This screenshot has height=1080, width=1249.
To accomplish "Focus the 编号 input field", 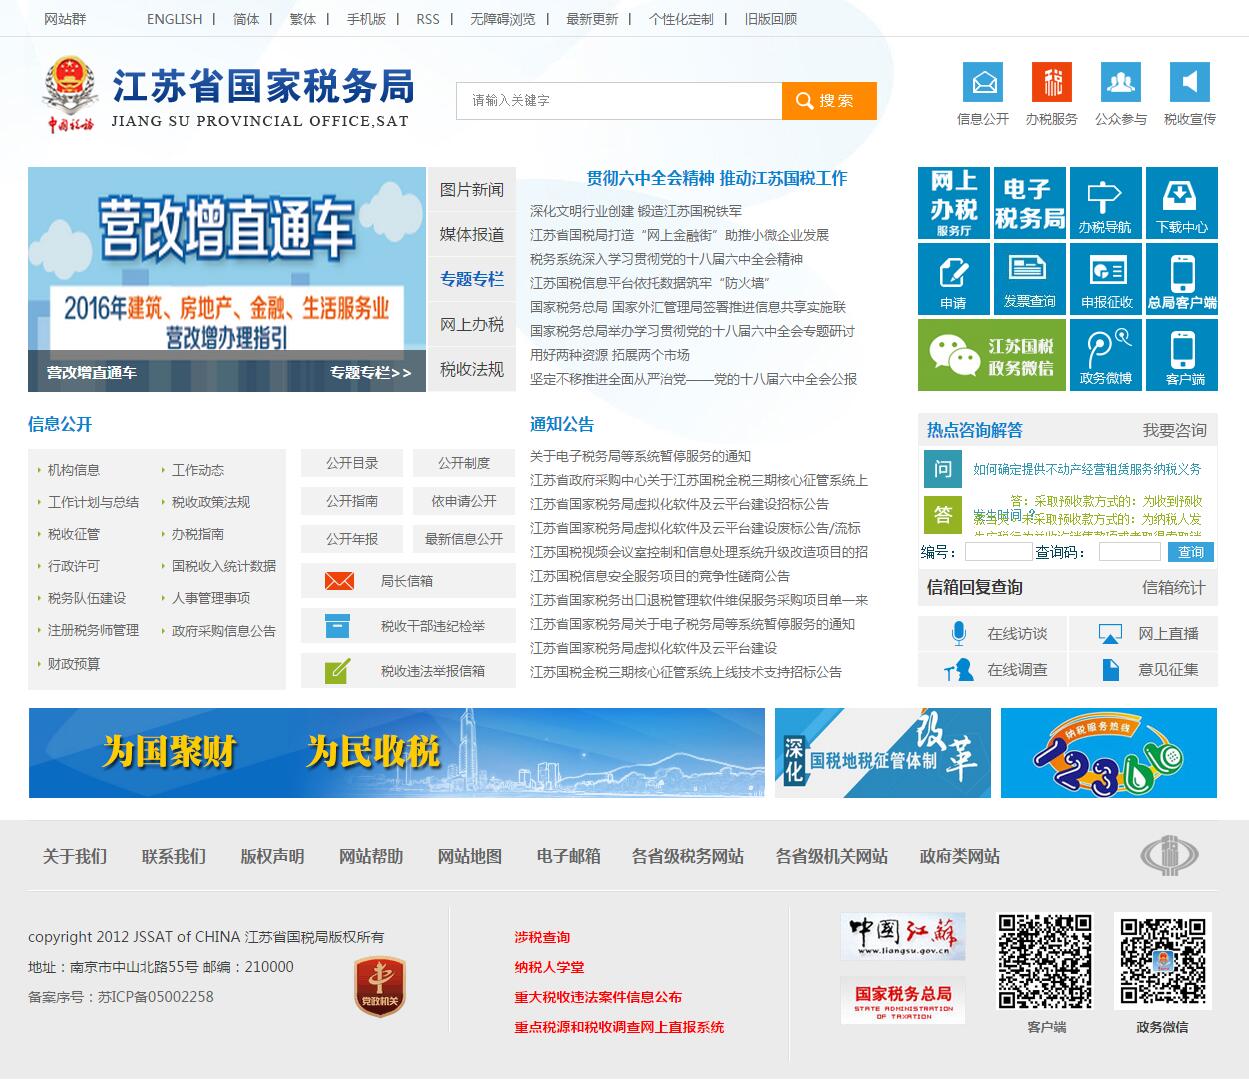I will [x=998, y=552].
